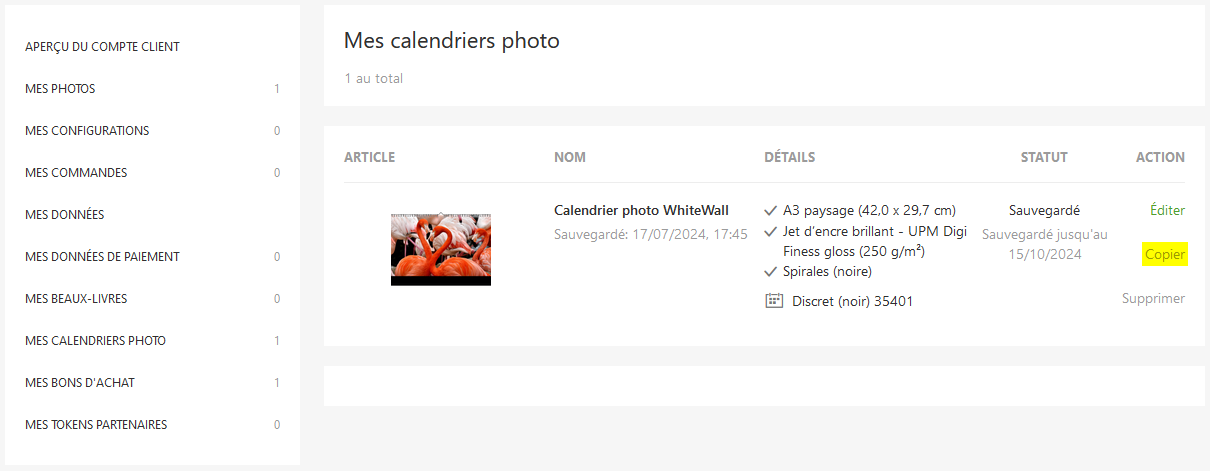Copy the calendar using Copier

coord(1165,254)
